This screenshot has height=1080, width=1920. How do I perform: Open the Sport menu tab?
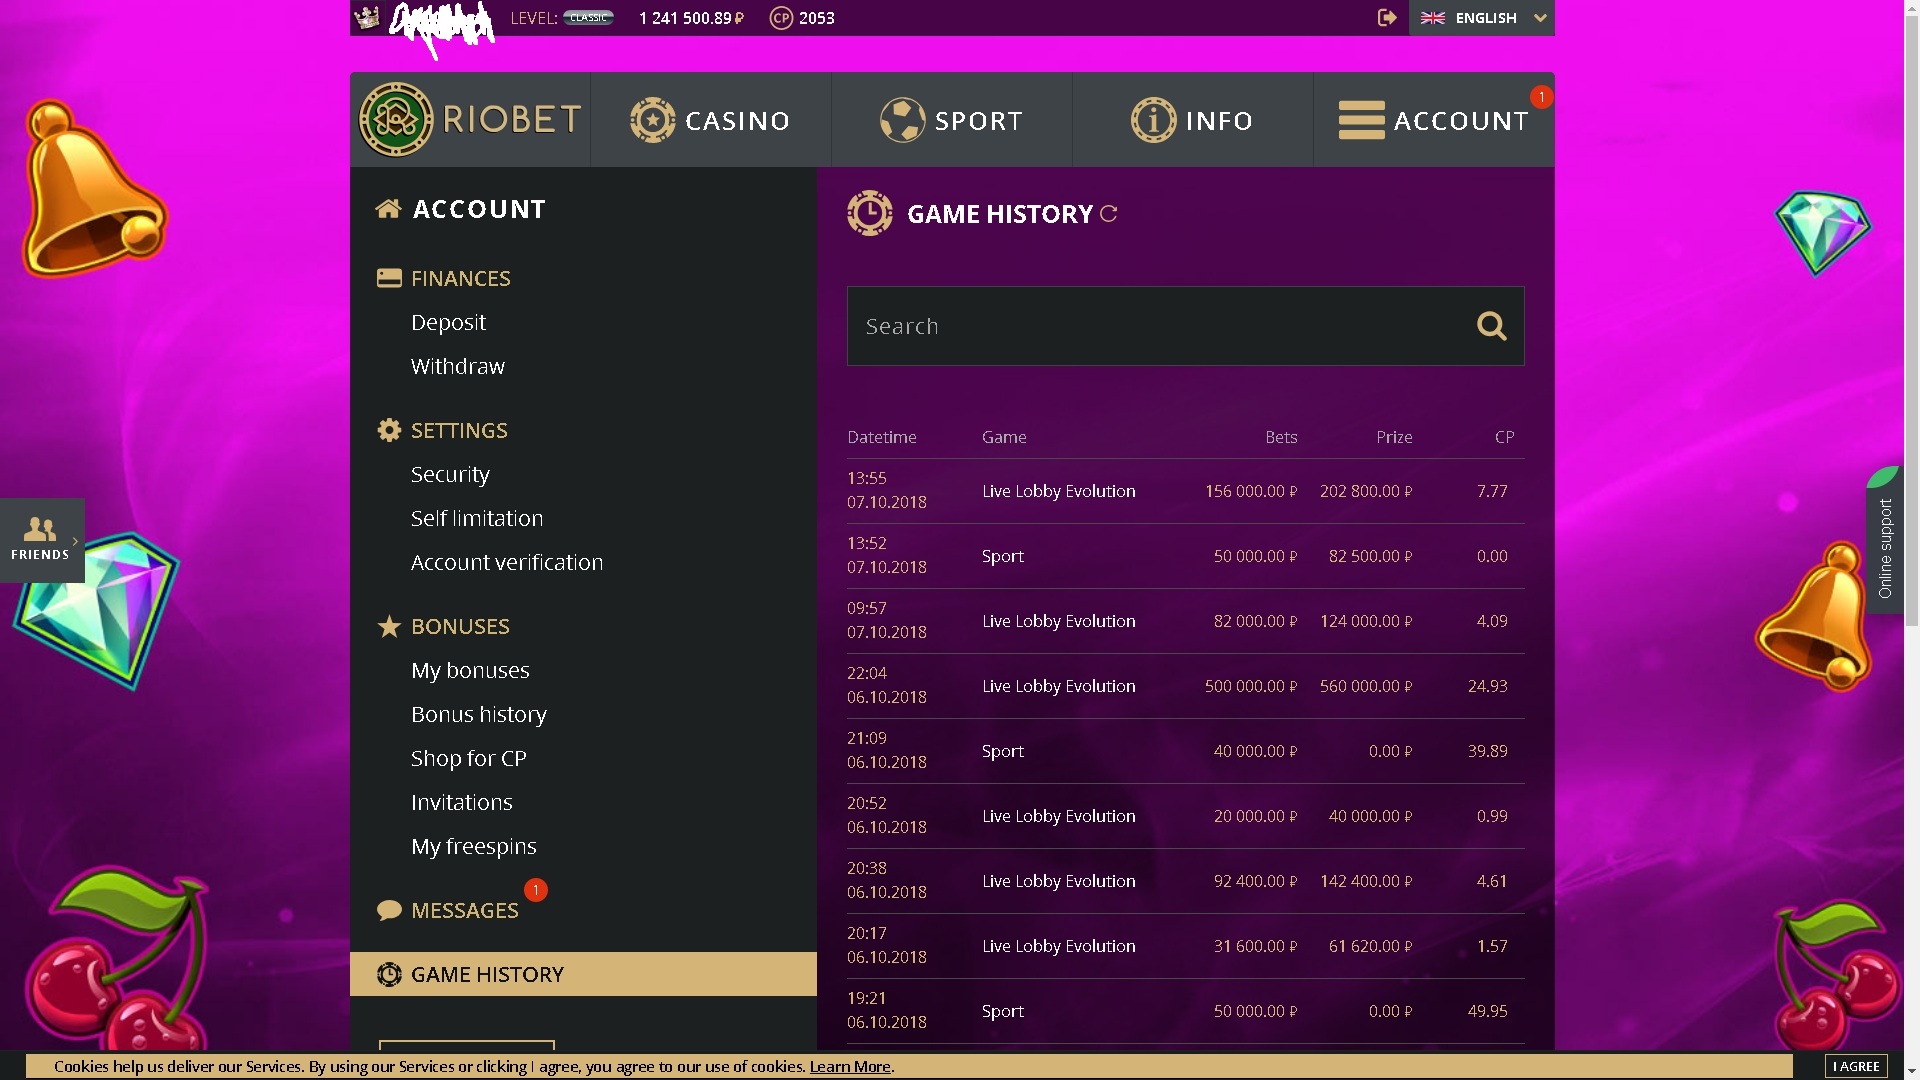tap(951, 120)
